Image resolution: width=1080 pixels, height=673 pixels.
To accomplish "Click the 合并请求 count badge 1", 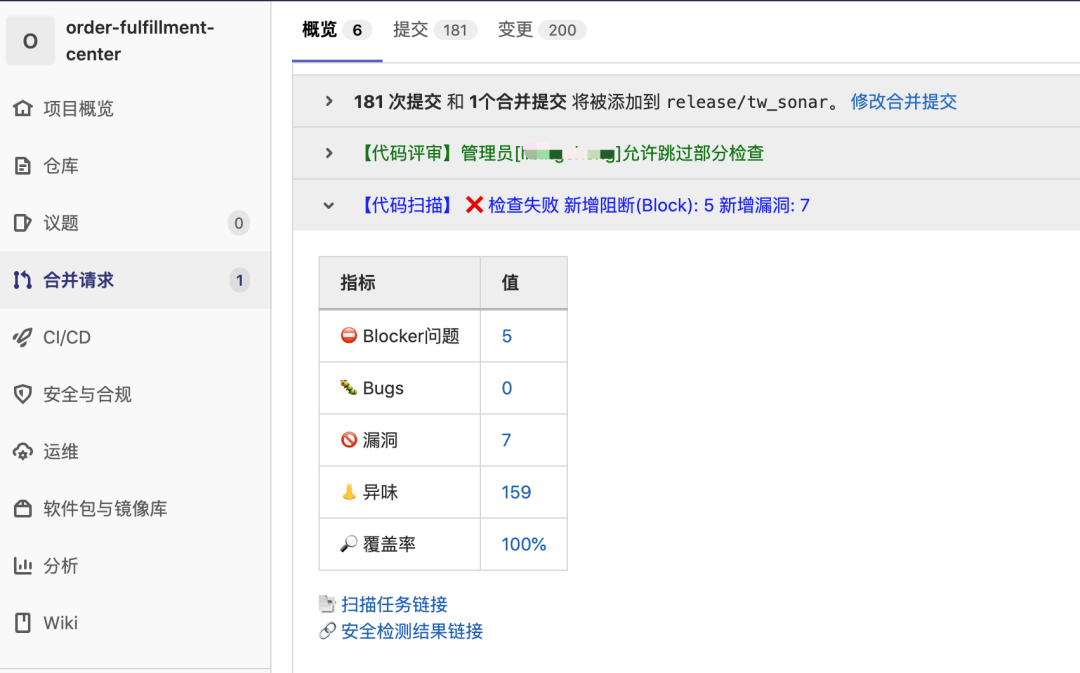I will [x=239, y=280].
